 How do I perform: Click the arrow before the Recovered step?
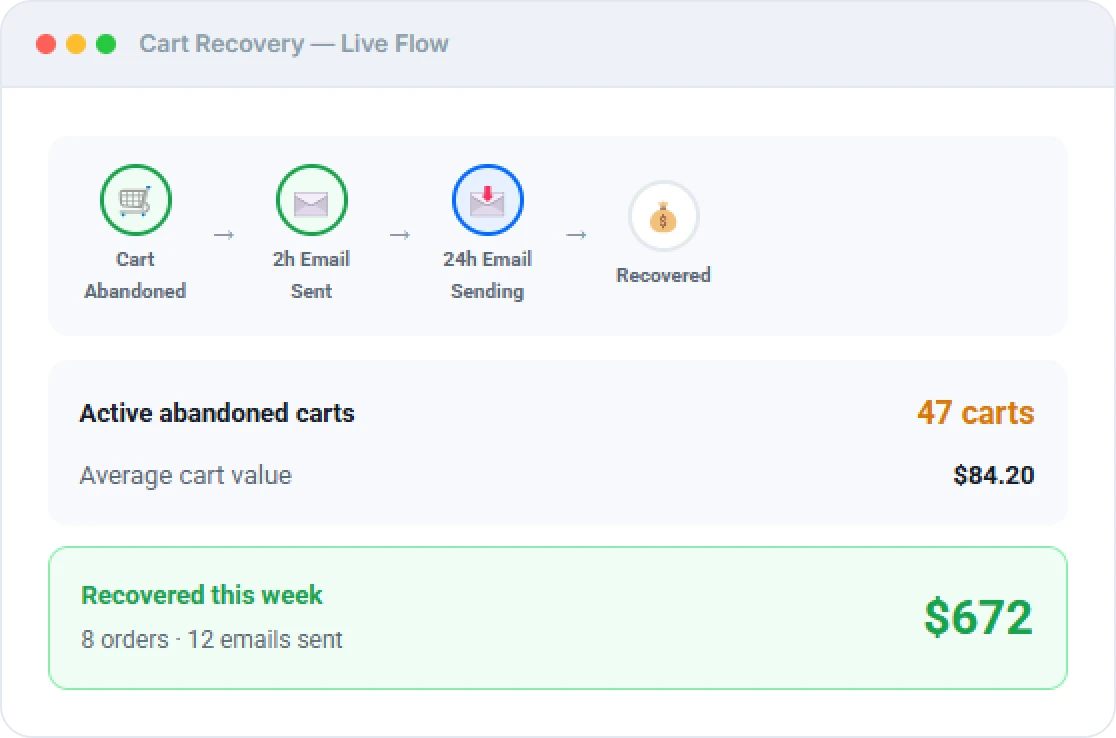click(576, 235)
